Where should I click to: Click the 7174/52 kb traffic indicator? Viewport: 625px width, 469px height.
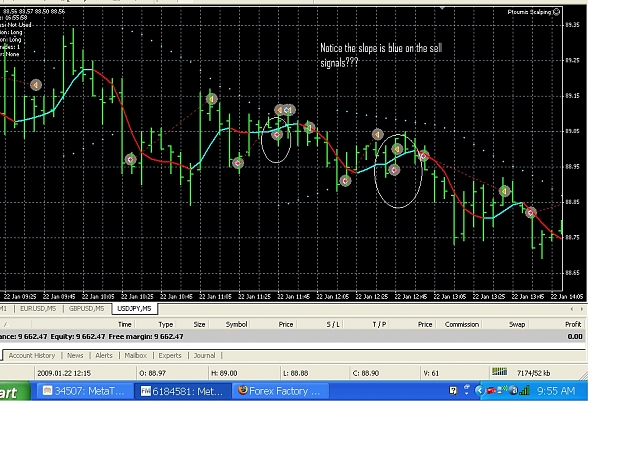533,373
